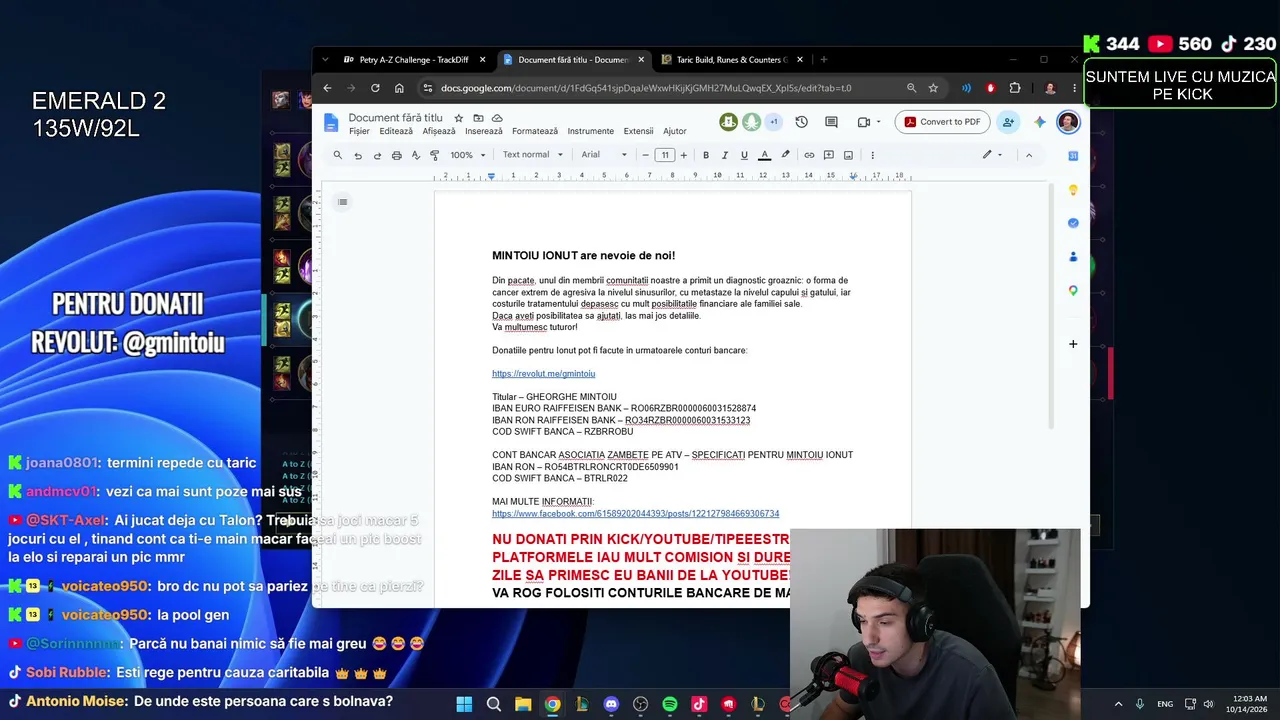
Task: Open the Gemini sparkle icon
Action: pos(1040,122)
